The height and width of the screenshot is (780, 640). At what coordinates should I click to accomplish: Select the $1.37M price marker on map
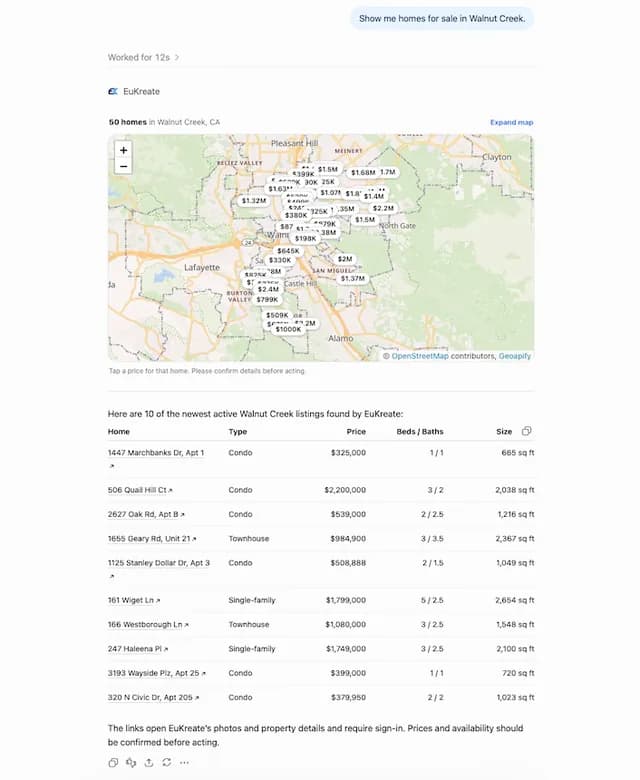click(x=353, y=279)
